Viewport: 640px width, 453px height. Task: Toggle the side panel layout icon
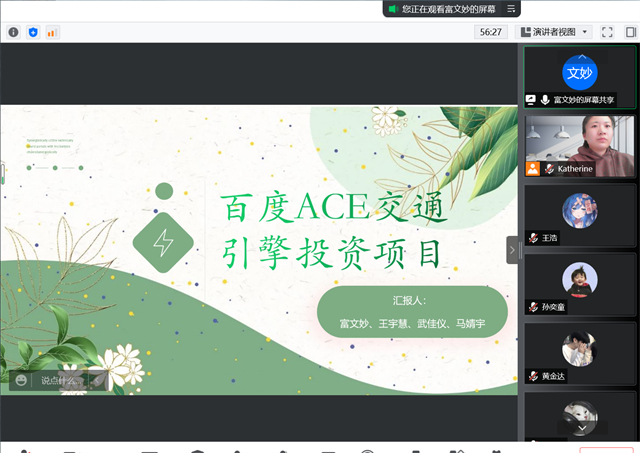point(631,32)
